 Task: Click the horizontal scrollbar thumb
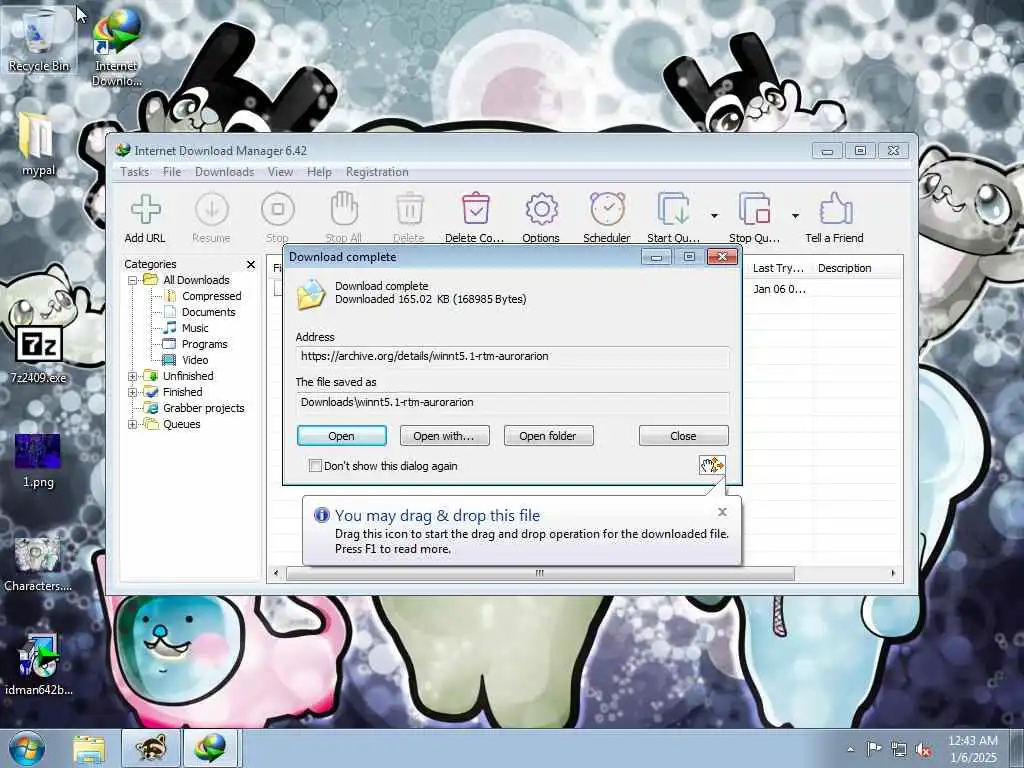[x=540, y=573]
